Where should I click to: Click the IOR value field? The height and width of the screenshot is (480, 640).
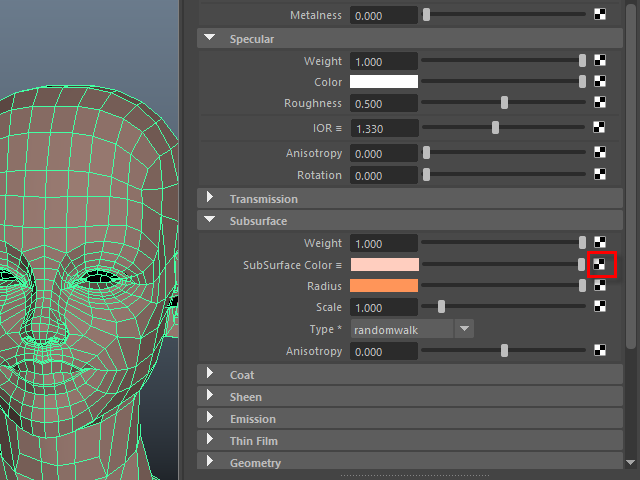point(383,127)
